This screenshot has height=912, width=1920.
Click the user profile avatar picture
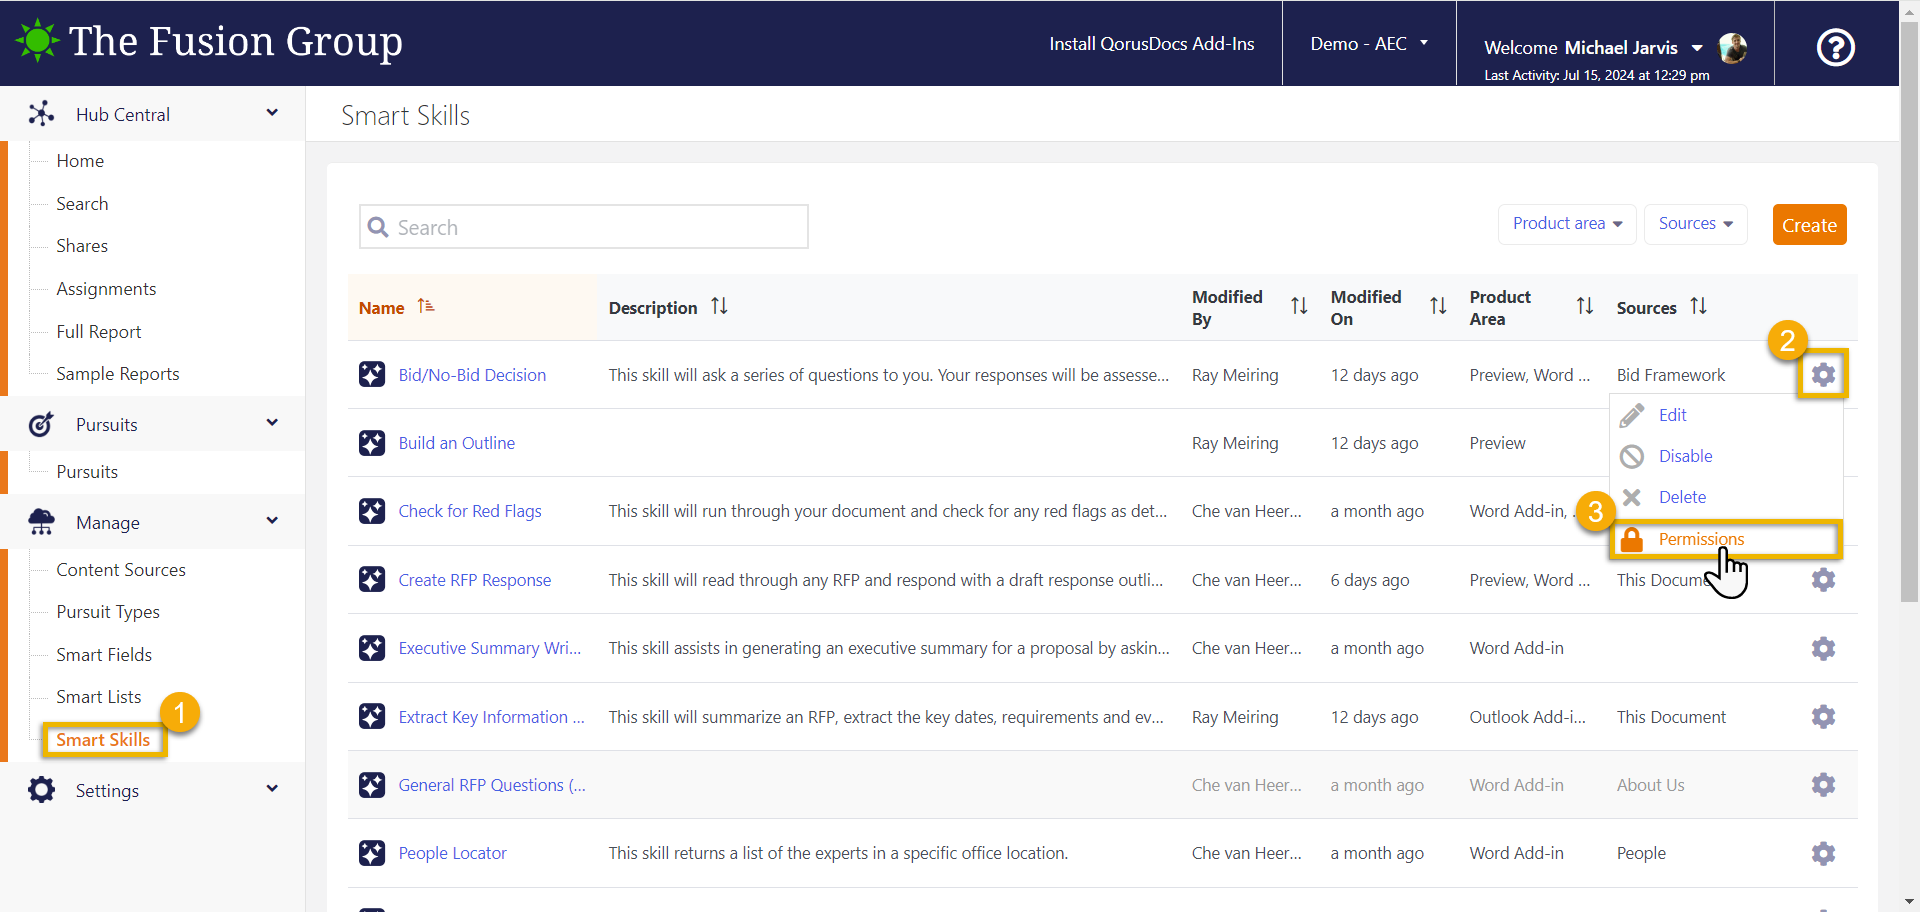1733,47
